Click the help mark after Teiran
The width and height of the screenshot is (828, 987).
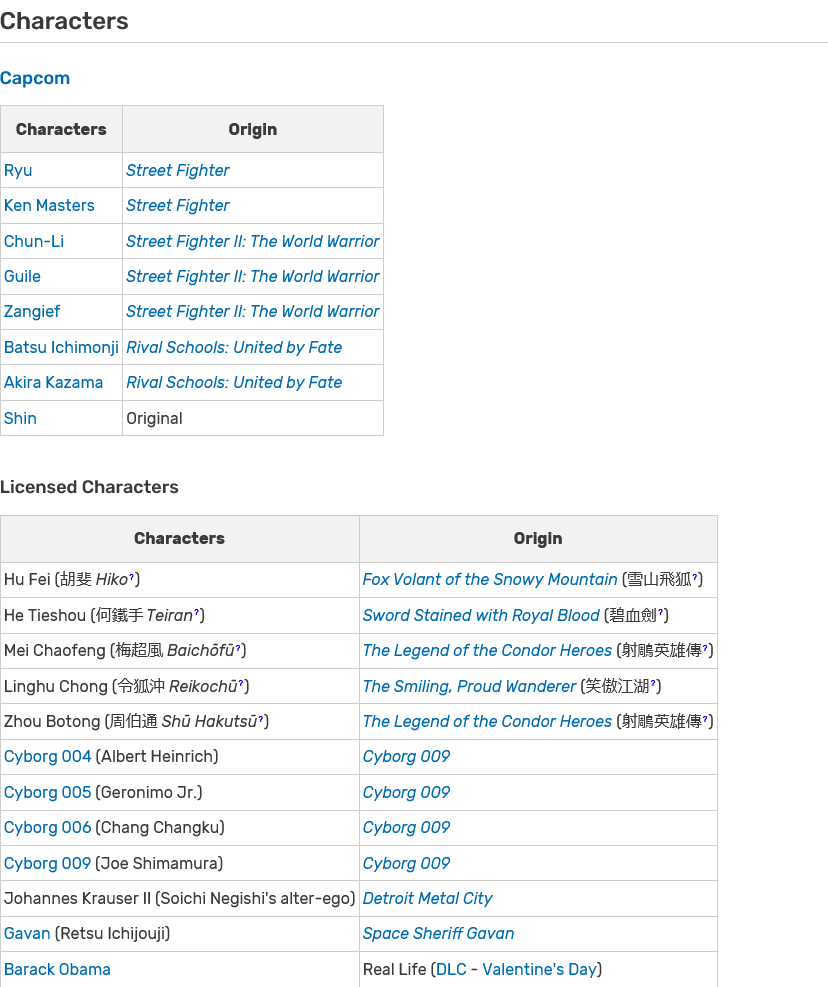pyautogui.click(x=196, y=612)
